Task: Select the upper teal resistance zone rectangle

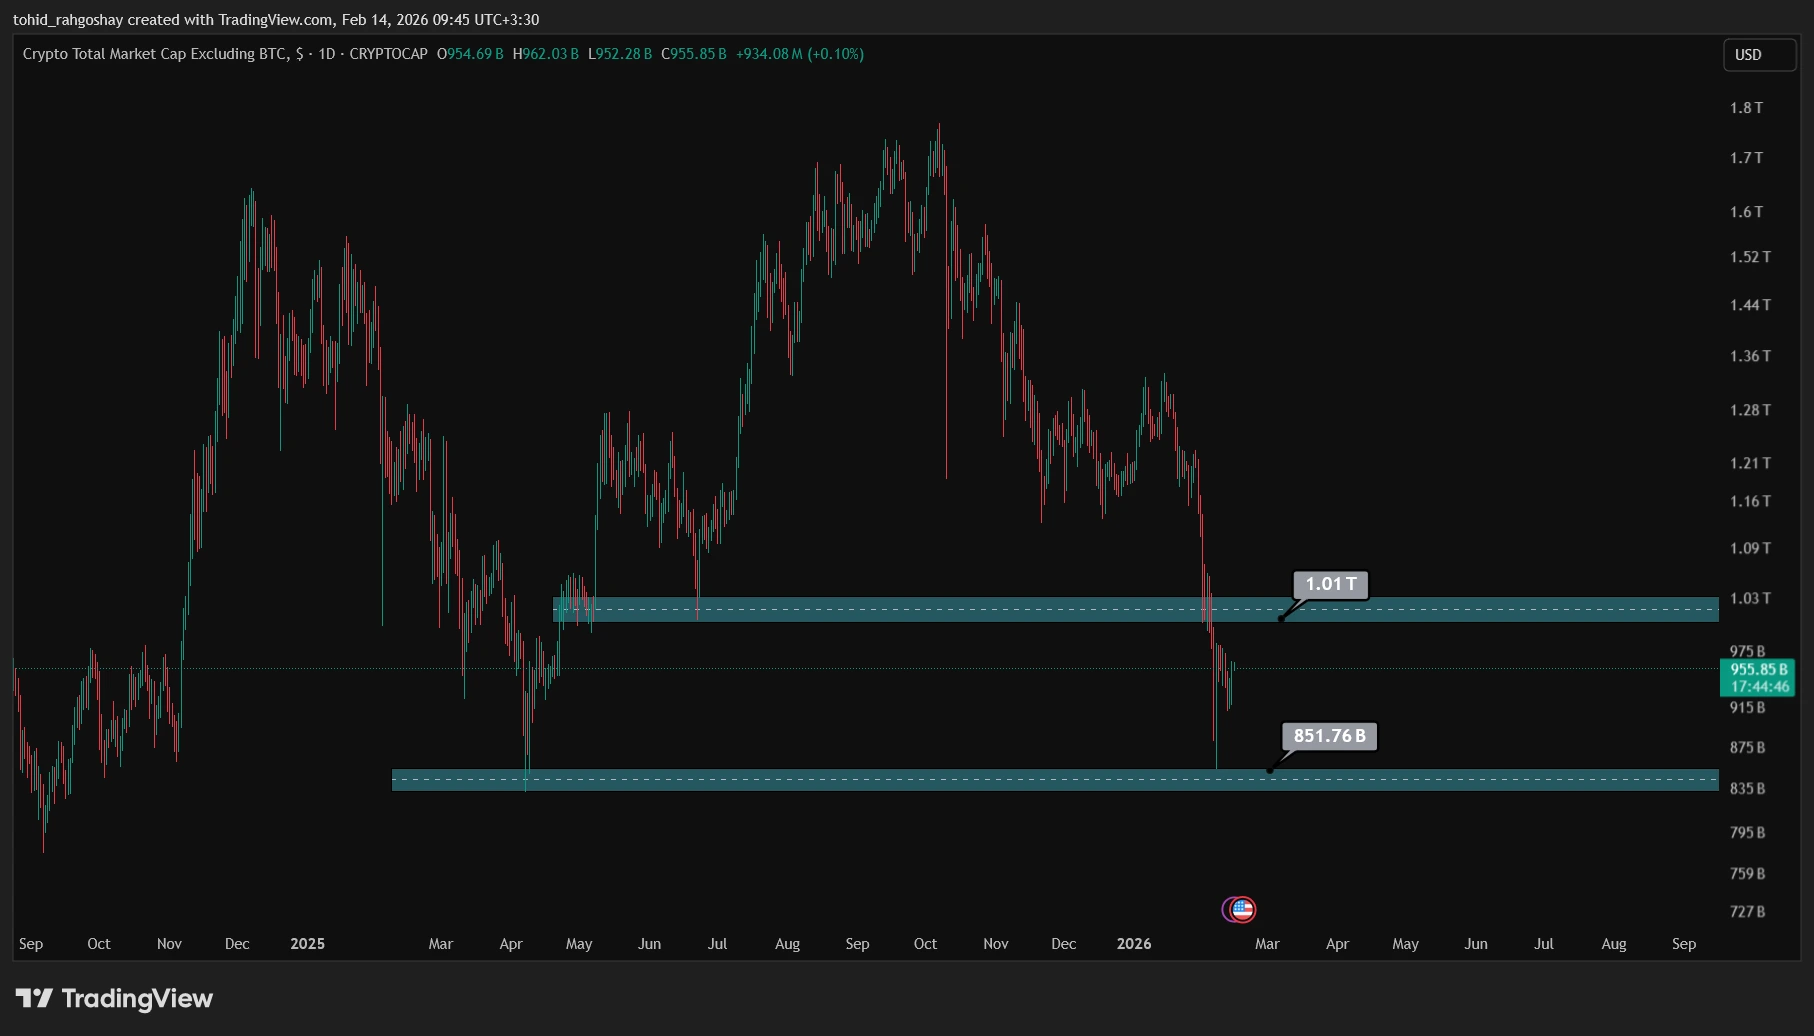Action: [900, 609]
